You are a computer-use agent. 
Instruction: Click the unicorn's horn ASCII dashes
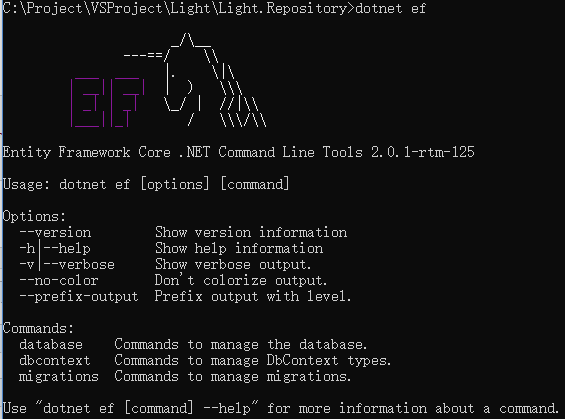pyautogui.click(x=143, y=55)
